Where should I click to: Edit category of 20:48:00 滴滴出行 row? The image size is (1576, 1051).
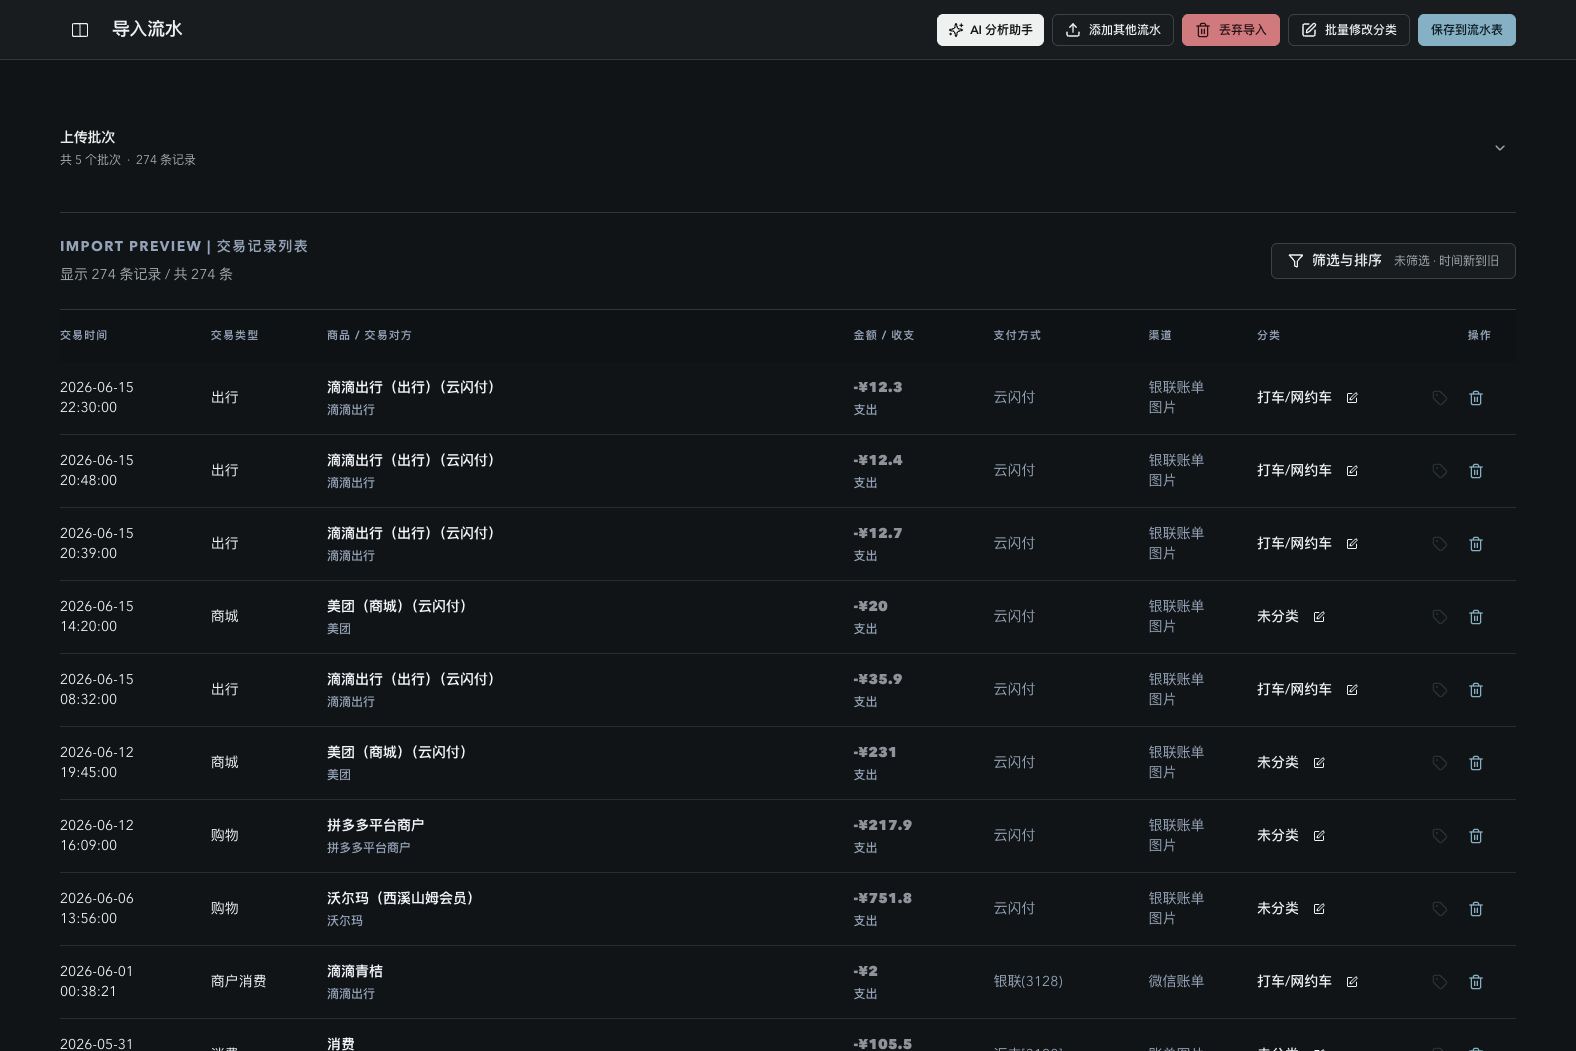click(x=1352, y=471)
